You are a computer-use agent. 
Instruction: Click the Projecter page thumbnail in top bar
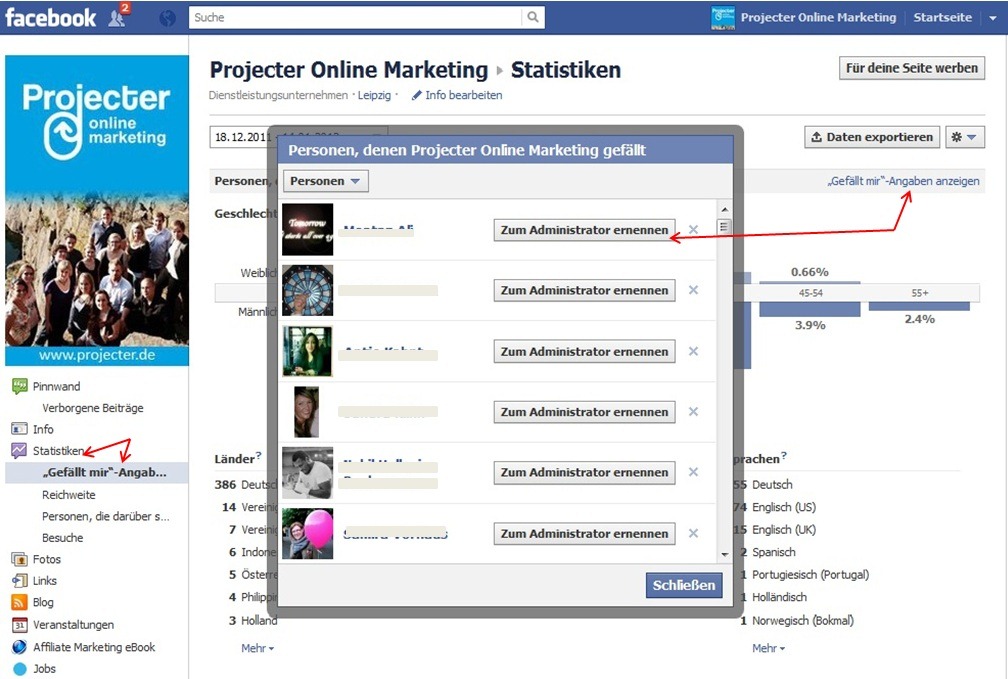[x=723, y=17]
